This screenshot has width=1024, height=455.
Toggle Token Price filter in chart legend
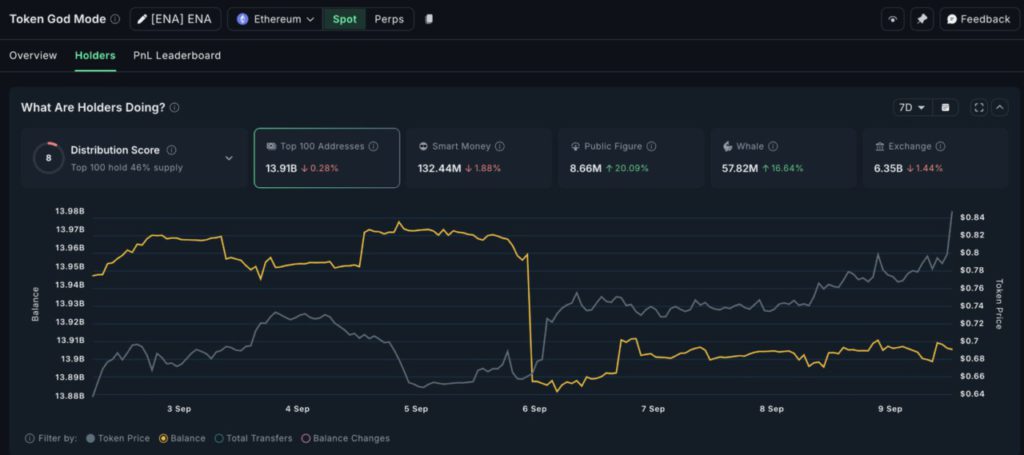click(x=91, y=438)
